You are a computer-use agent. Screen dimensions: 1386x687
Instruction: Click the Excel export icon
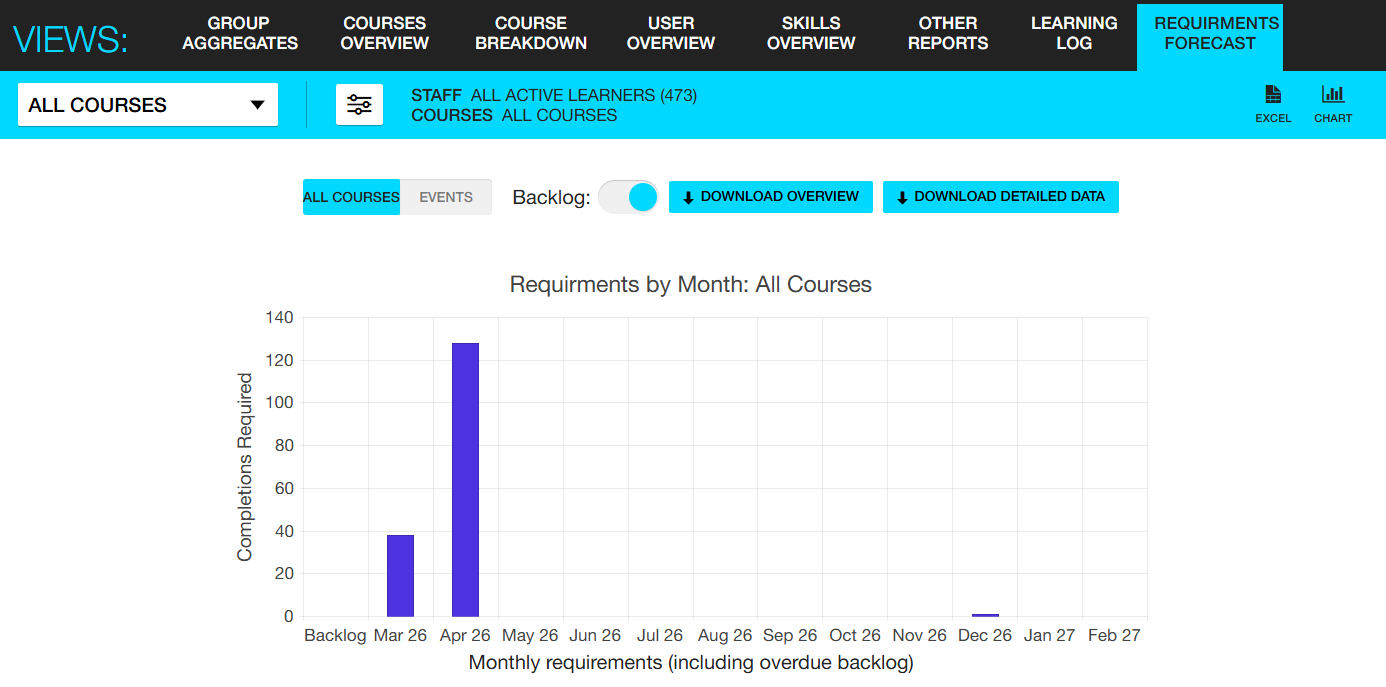1272,95
